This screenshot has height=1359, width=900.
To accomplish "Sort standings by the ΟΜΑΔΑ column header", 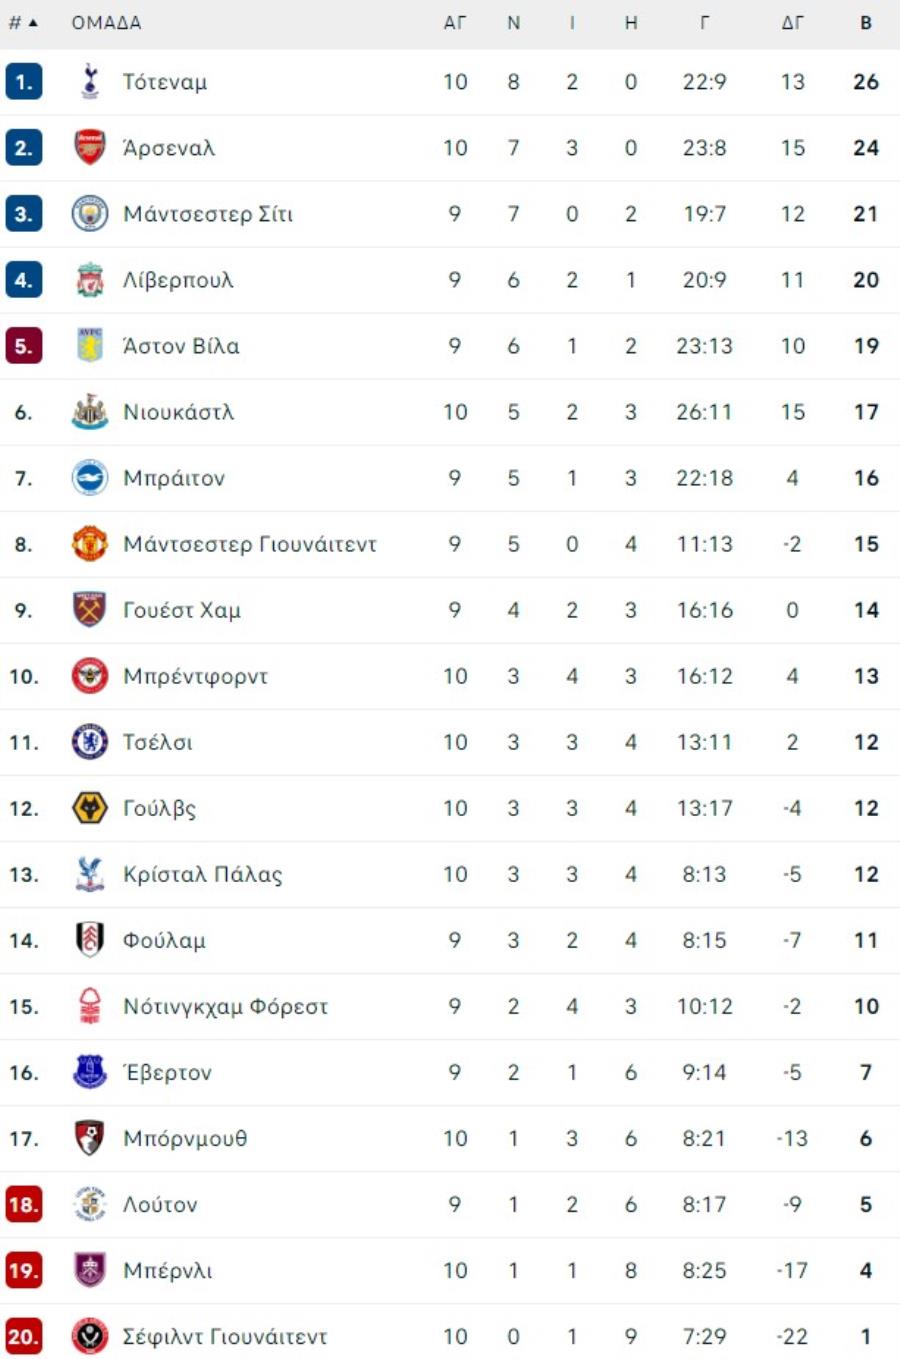I will click(106, 22).
